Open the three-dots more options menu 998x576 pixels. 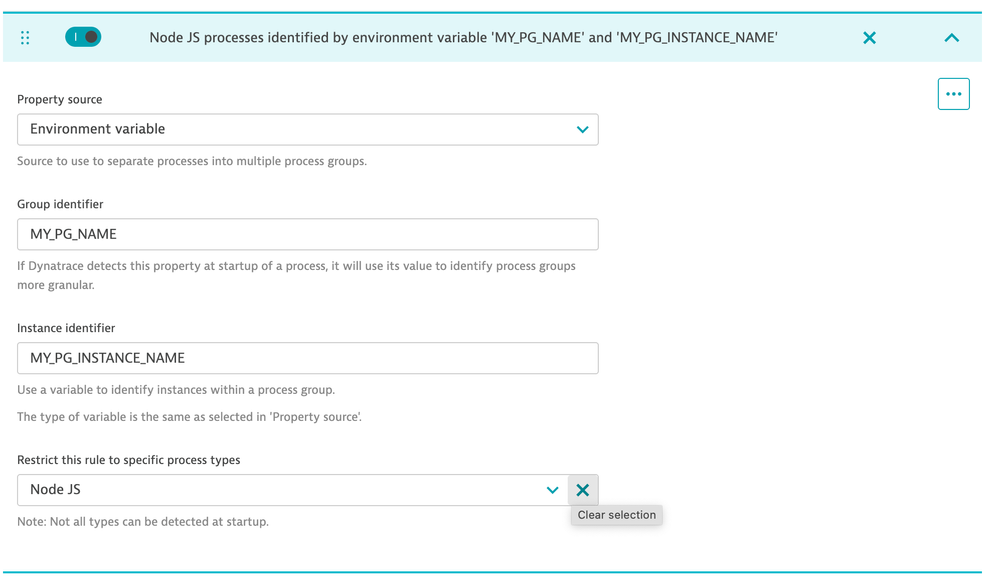(953, 94)
